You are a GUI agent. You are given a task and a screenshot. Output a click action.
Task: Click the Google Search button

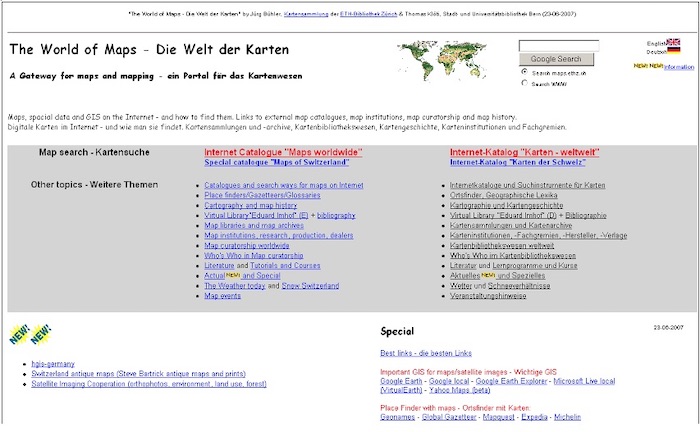[x=556, y=59]
